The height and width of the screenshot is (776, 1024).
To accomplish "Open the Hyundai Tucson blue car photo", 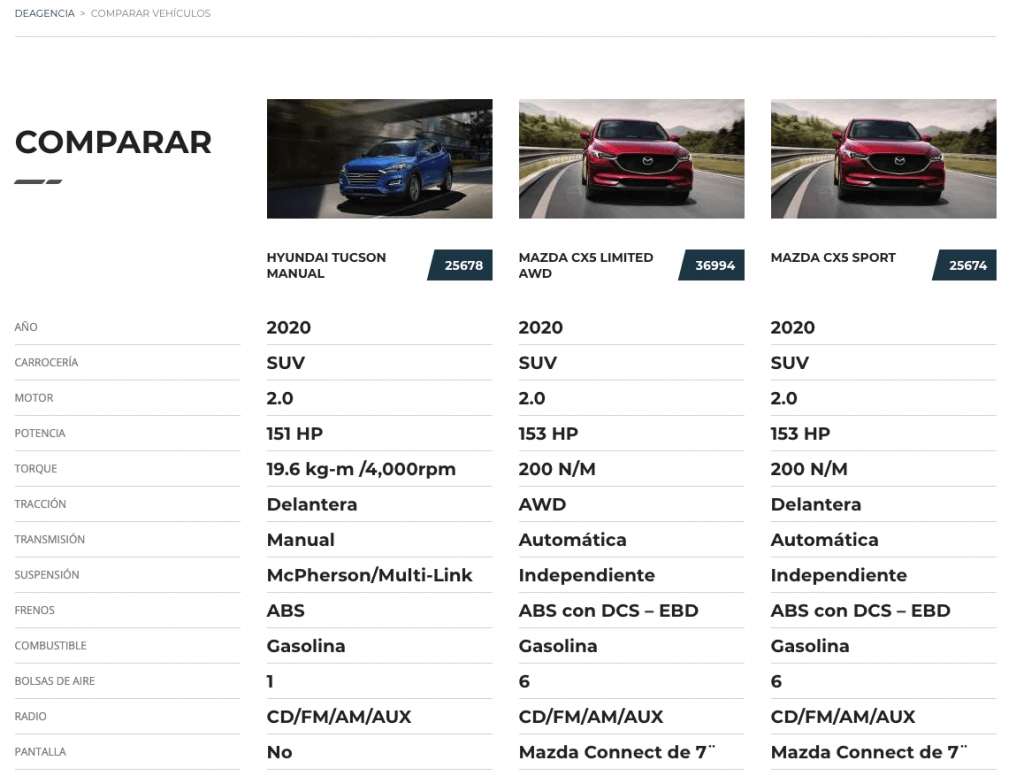I will coord(379,159).
